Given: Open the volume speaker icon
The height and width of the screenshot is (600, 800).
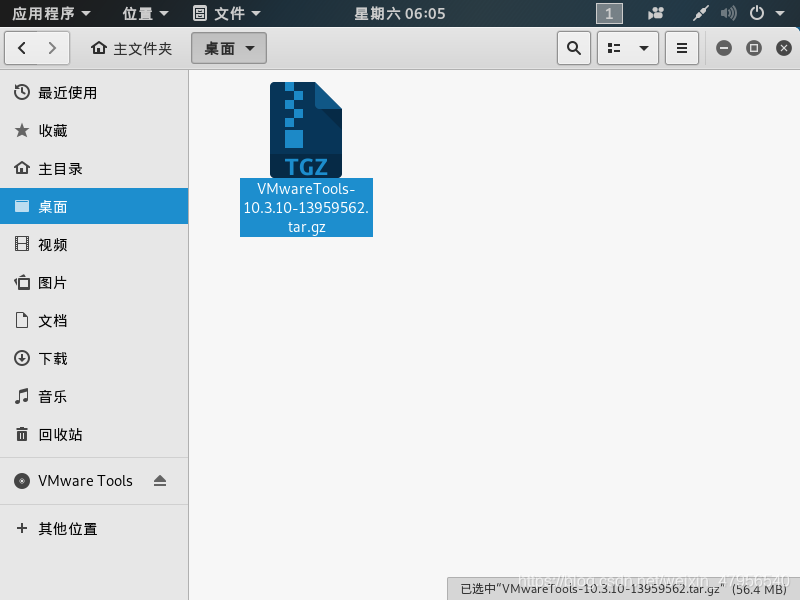Looking at the screenshot, I should point(729,13).
